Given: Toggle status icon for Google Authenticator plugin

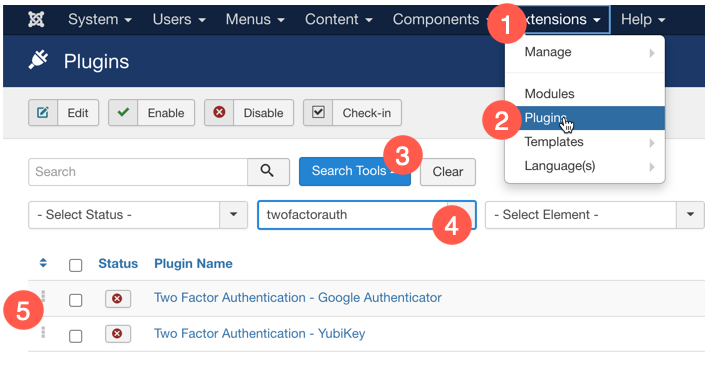Looking at the screenshot, I should click(118, 299).
